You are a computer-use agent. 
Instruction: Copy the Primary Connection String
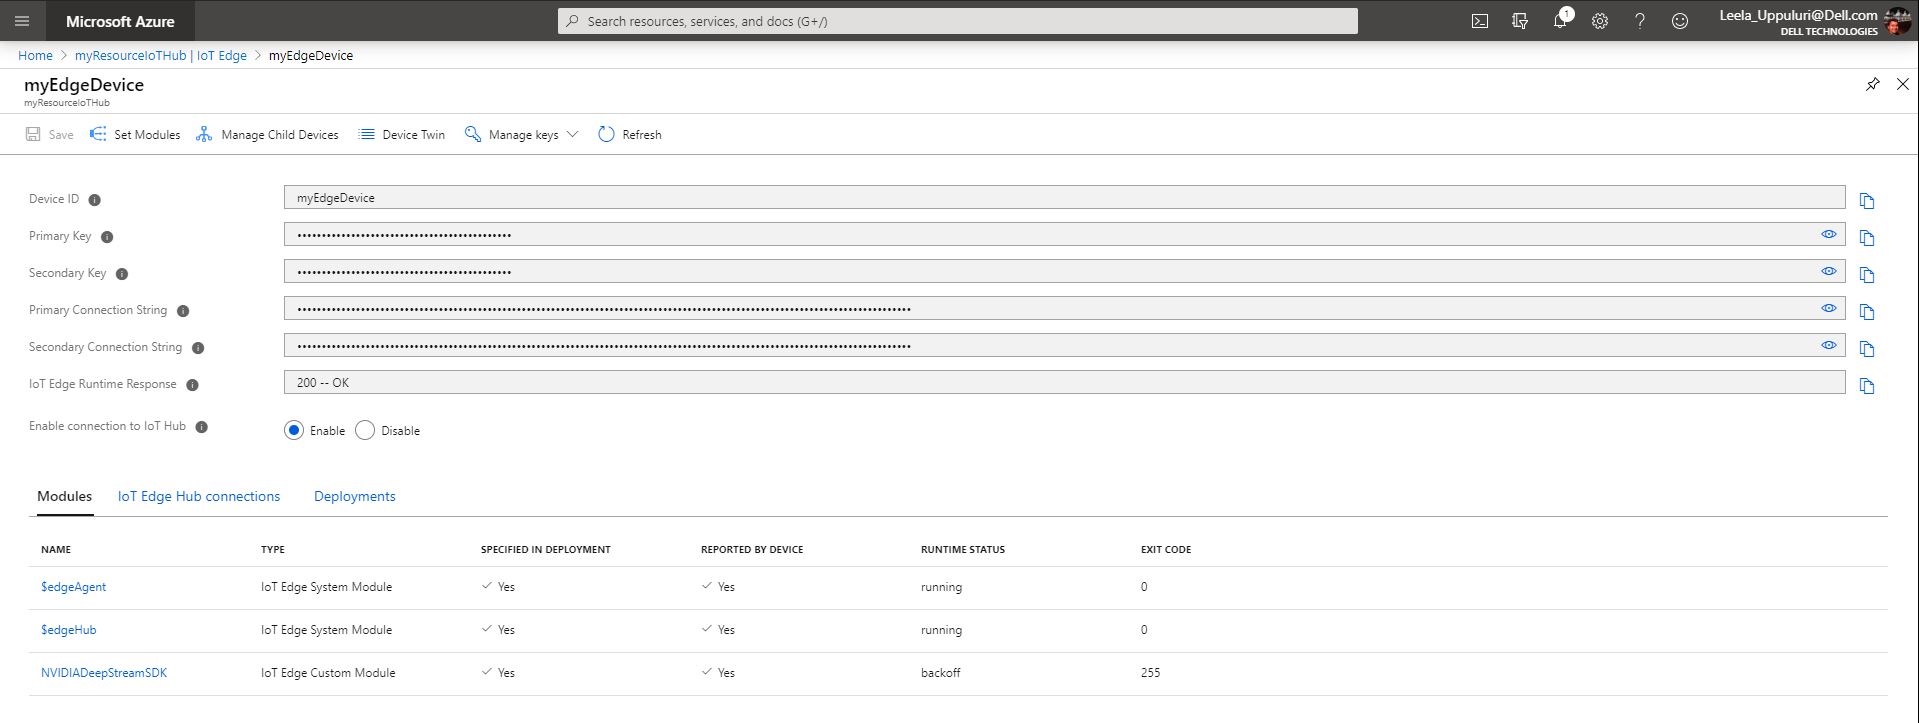pos(1867,312)
